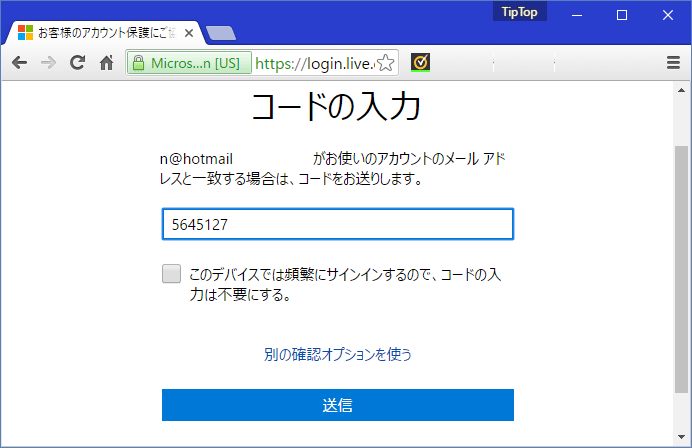Click the browser forward arrow
This screenshot has height=448, width=692.
[48, 63]
